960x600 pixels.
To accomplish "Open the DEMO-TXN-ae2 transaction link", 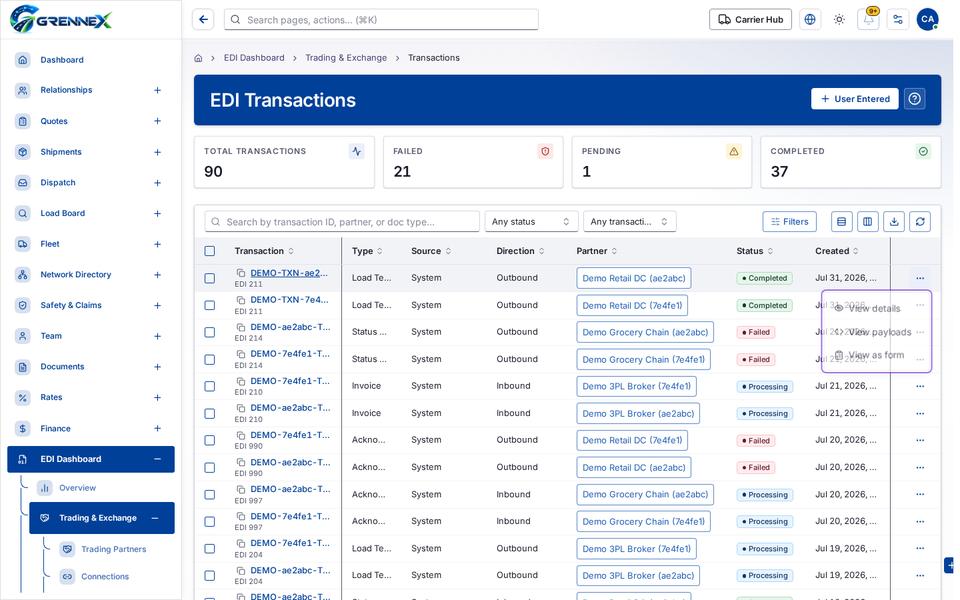I will coord(289,273).
